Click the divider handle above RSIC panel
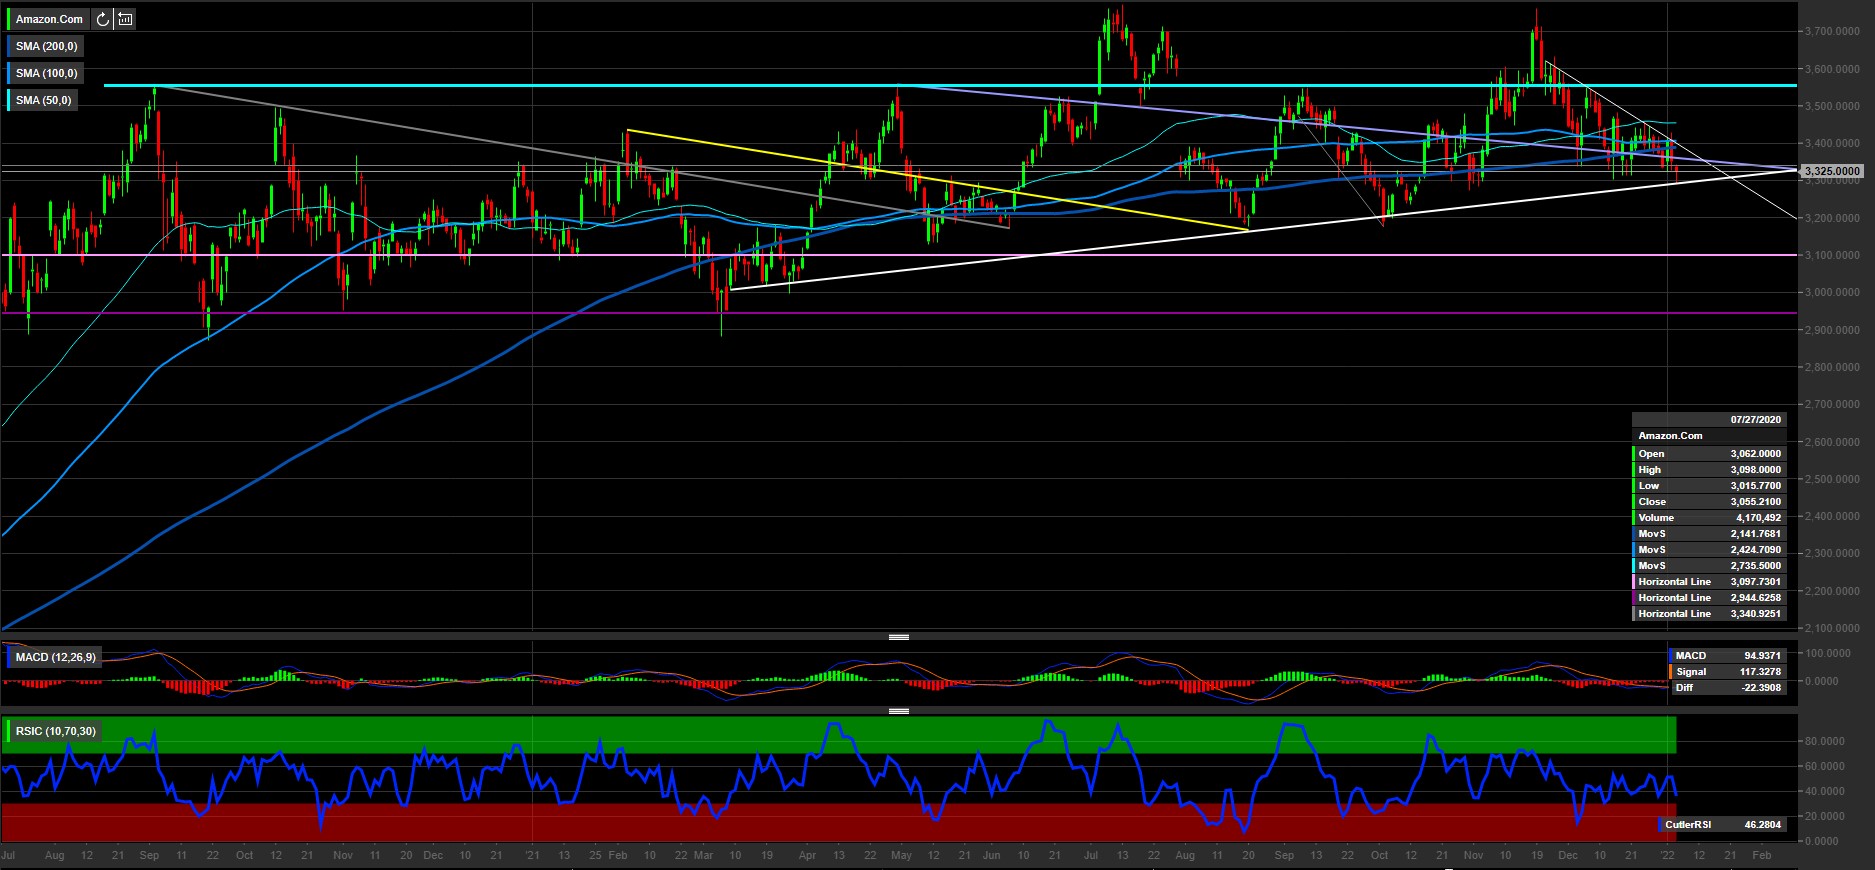 [x=898, y=711]
